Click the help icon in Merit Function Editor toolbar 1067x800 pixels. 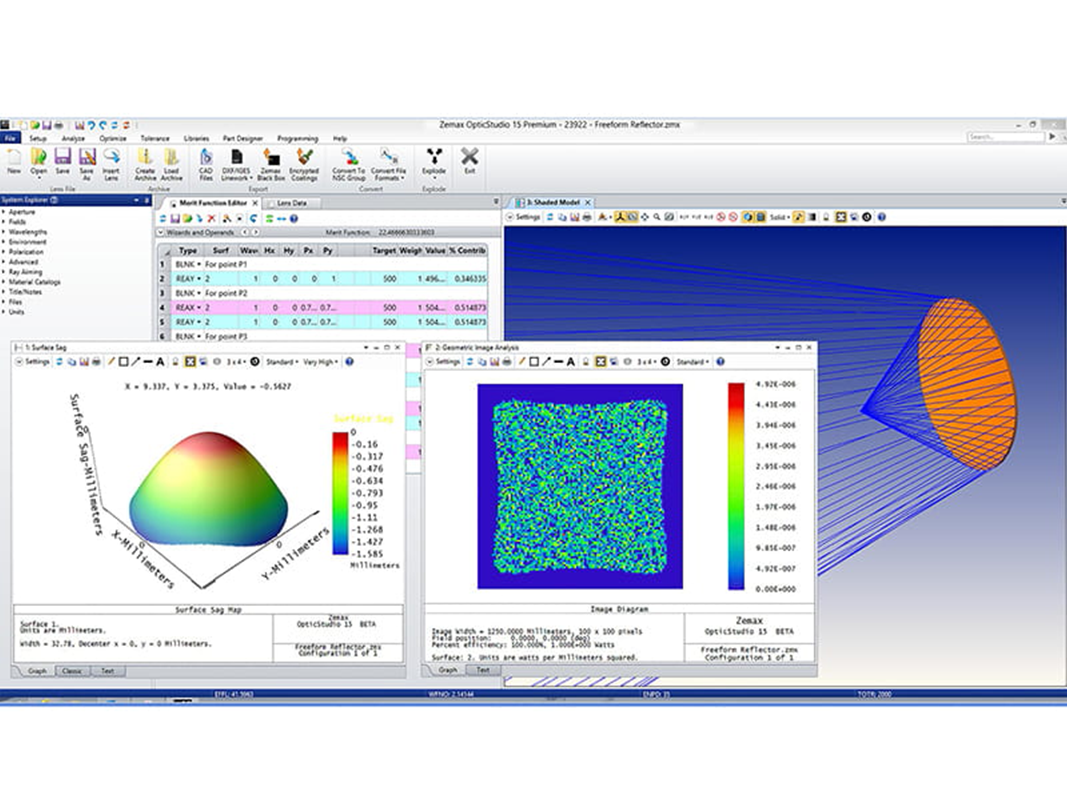[294, 218]
